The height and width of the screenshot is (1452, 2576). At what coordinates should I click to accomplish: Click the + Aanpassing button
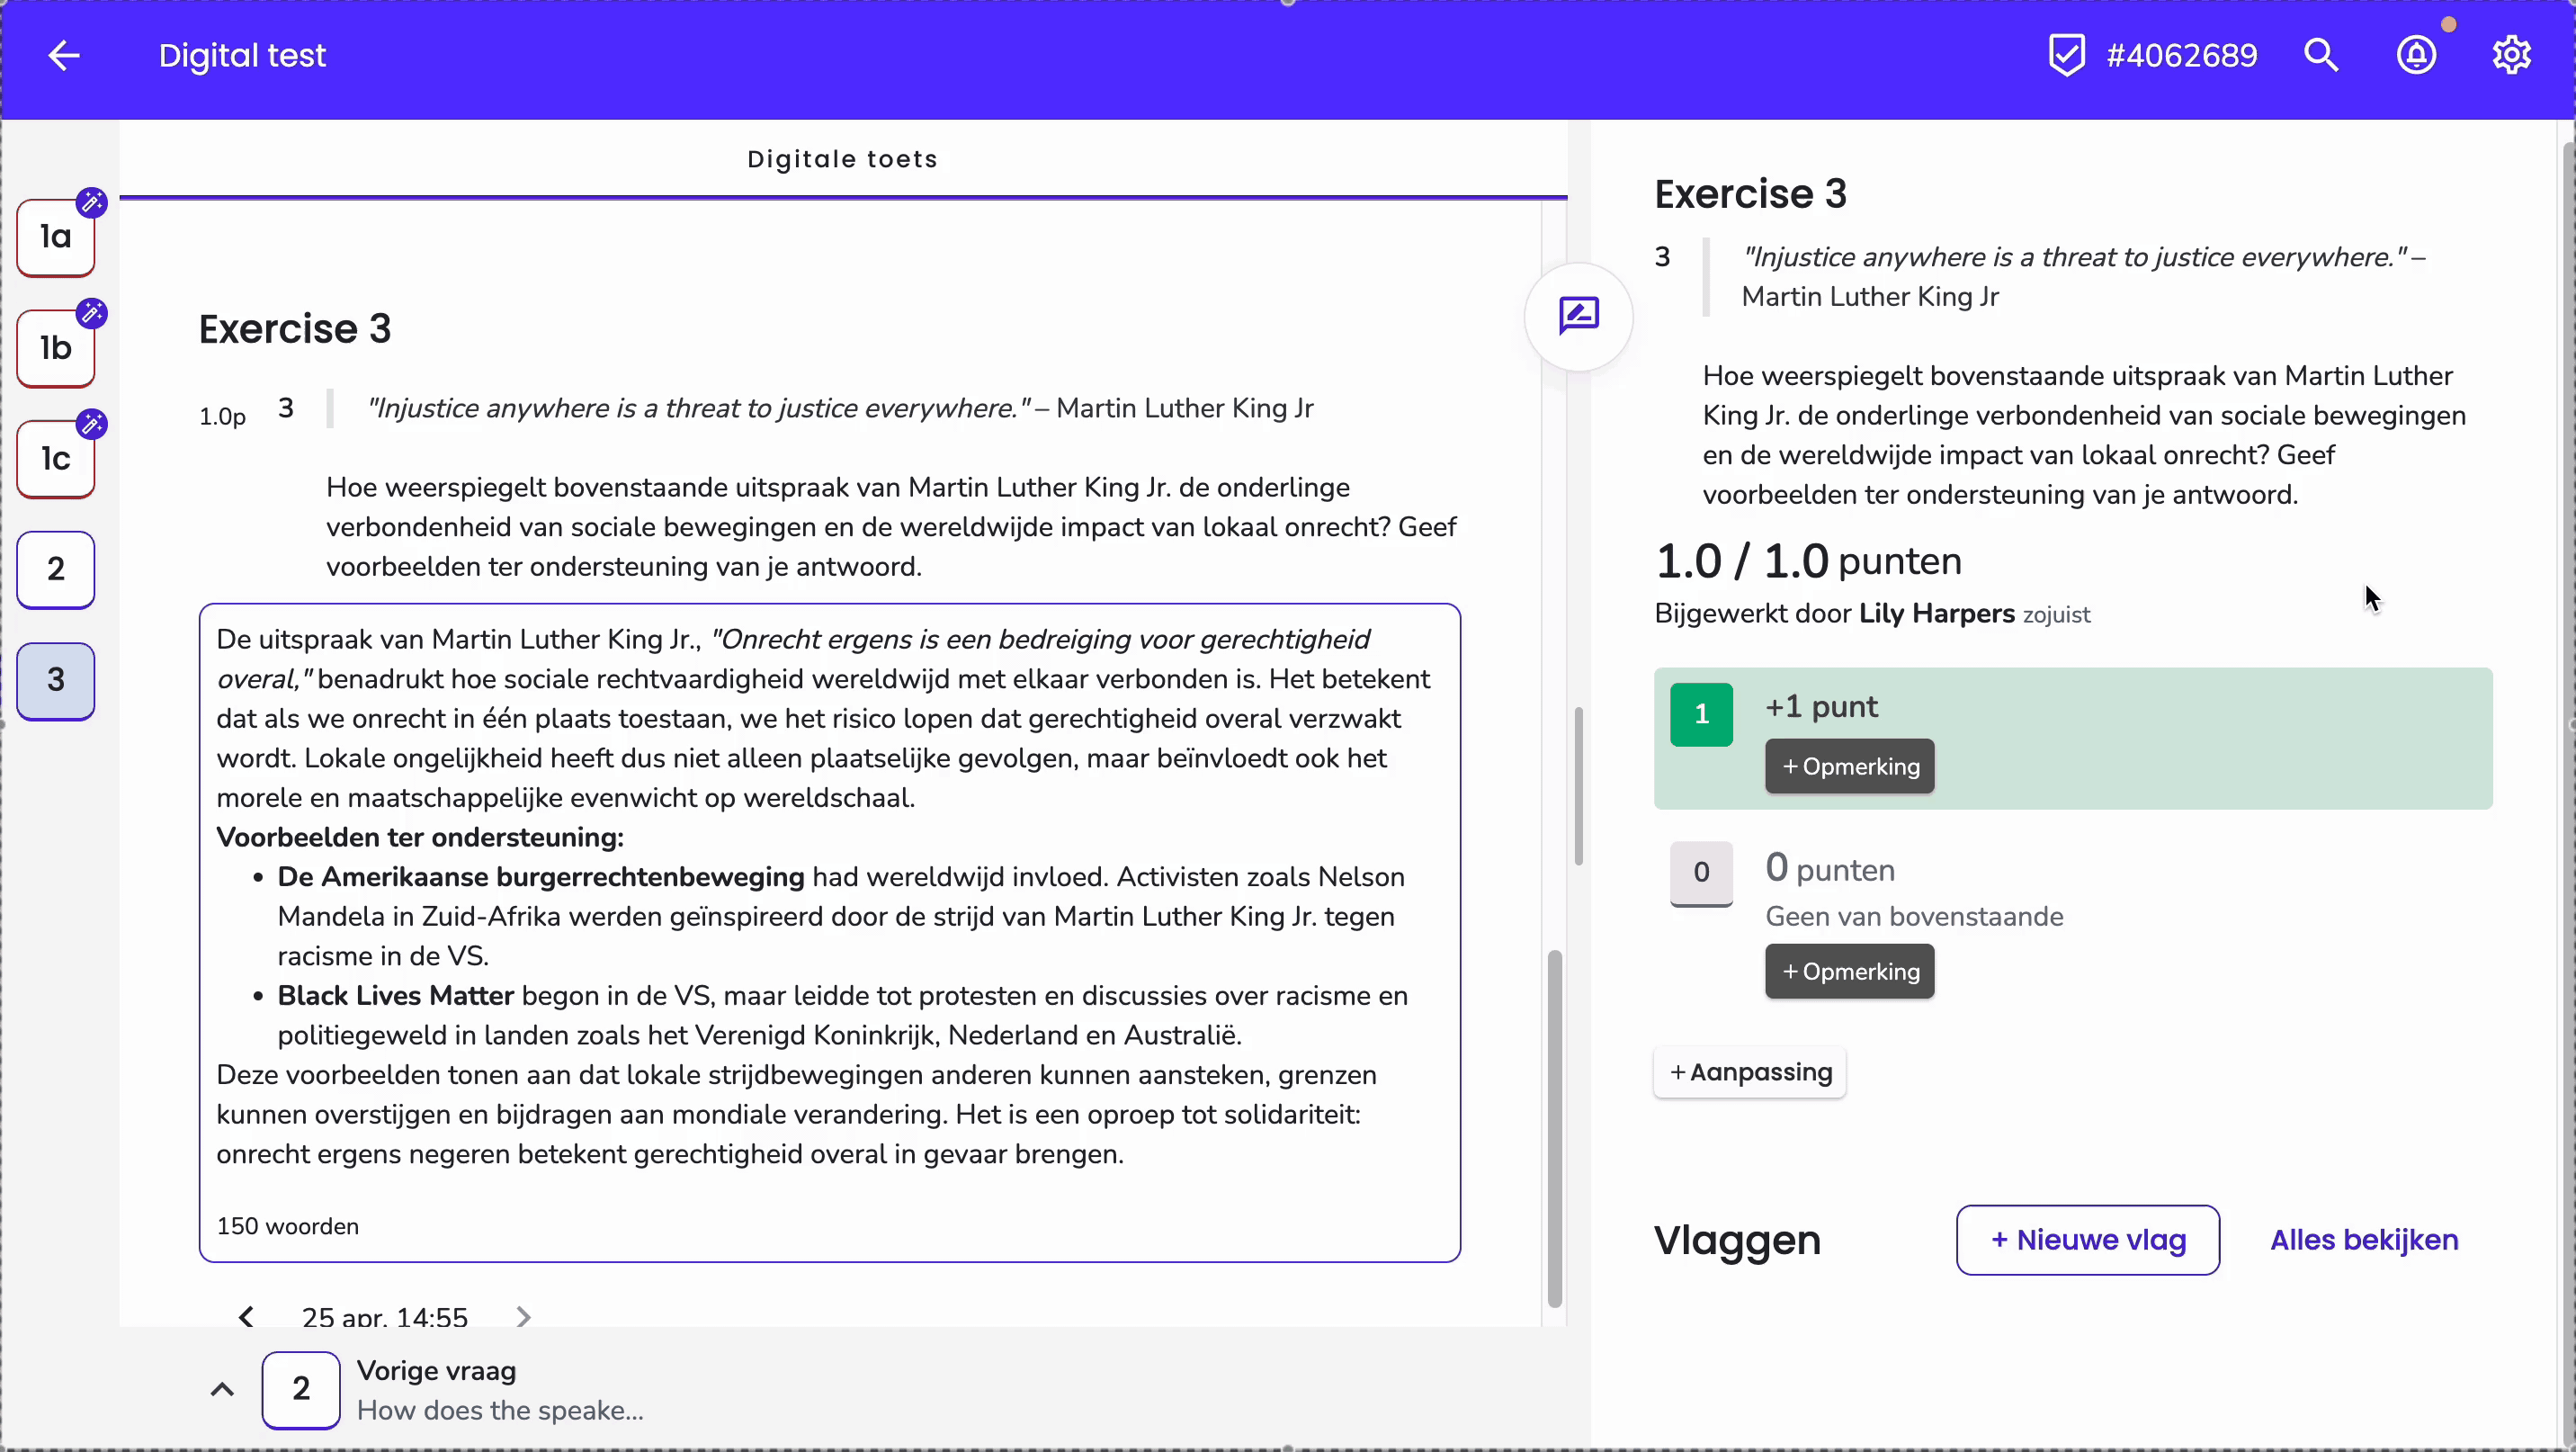click(1750, 1072)
